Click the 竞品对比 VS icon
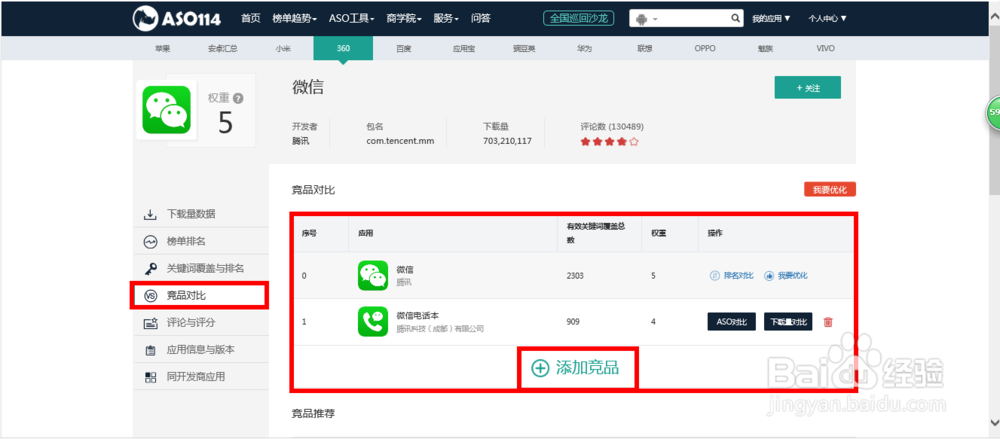1000x439 pixels. point(151,295)
